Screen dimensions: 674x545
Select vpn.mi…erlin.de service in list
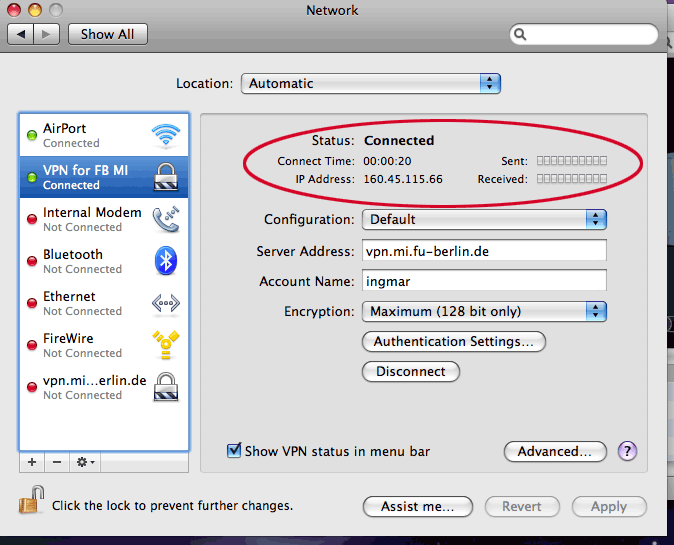pos(95,387)
